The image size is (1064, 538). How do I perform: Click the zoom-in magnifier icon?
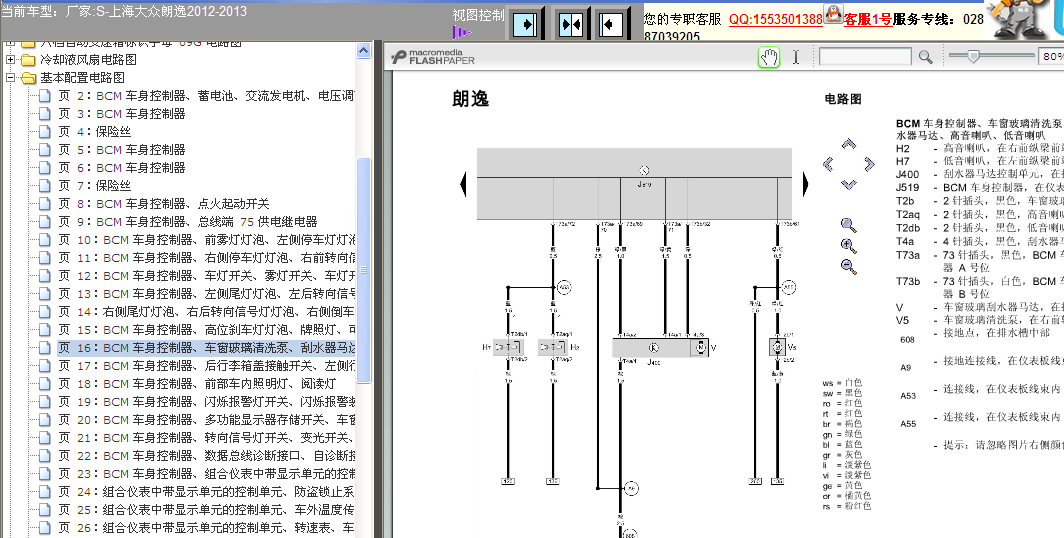(x=848, y=246)
